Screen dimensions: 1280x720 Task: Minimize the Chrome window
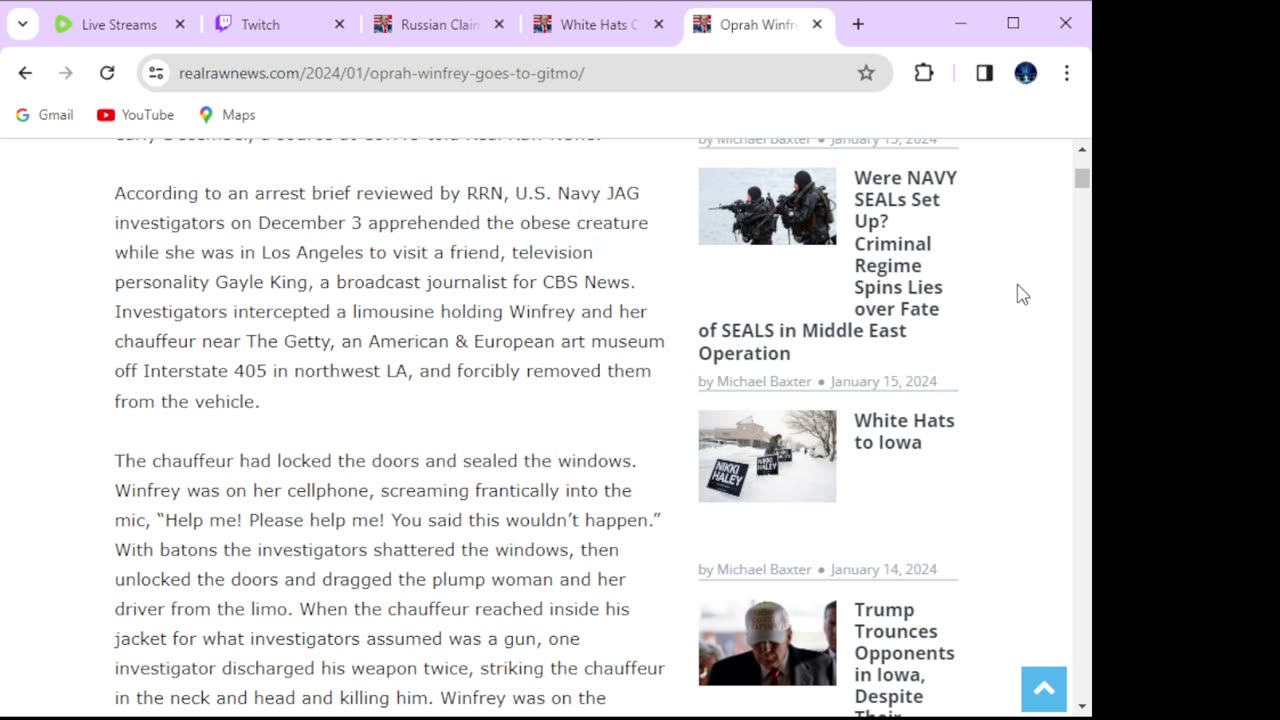(961, 24)
